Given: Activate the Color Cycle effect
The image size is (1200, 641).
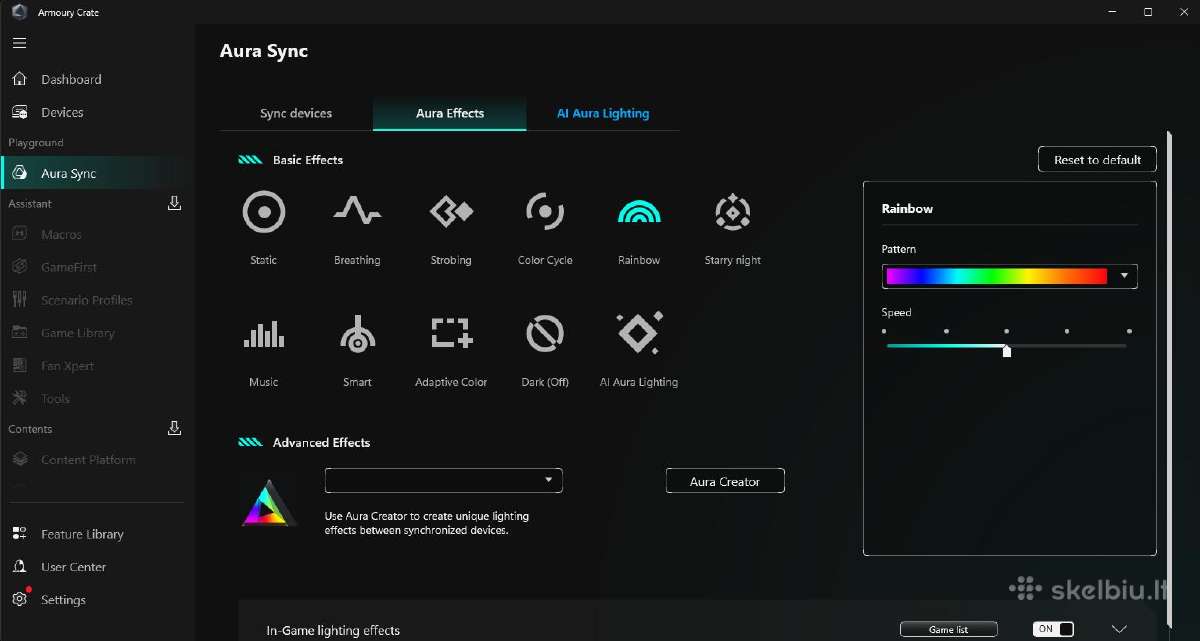Looking at the screenshot, I should click(x=545, y=212).
